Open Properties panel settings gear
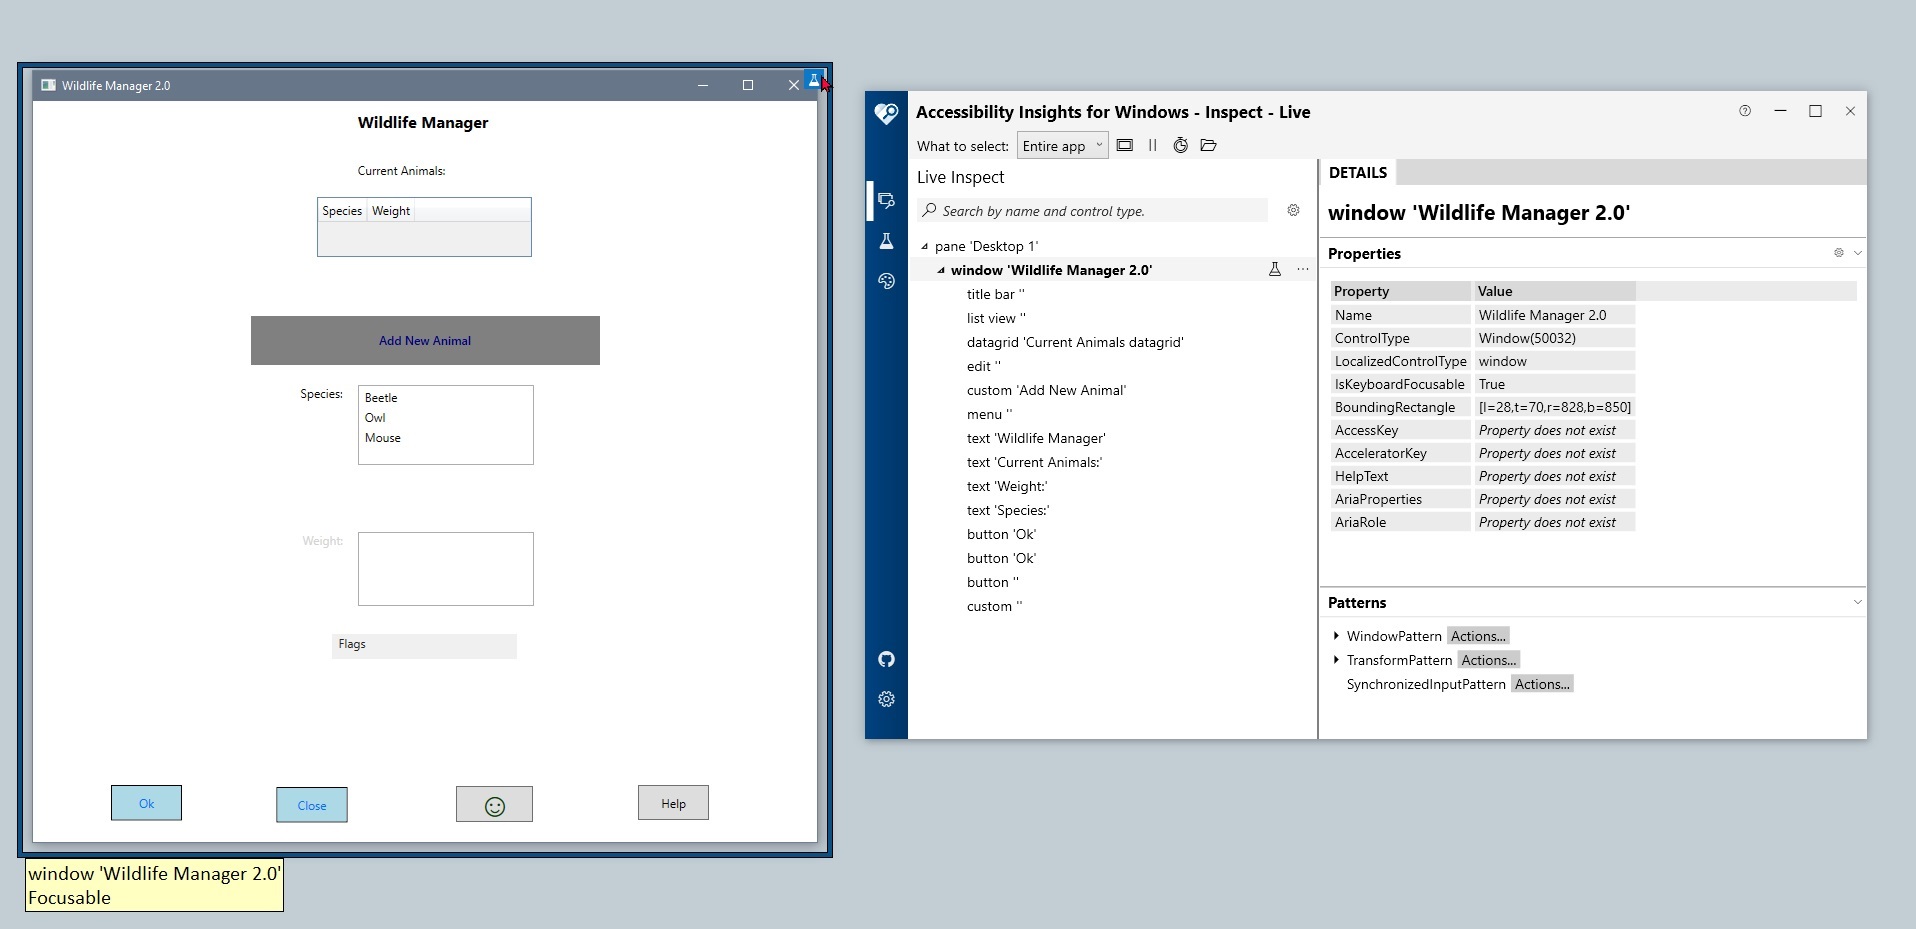Viewport: 1916px width, 929px height. click(1838, 253)
